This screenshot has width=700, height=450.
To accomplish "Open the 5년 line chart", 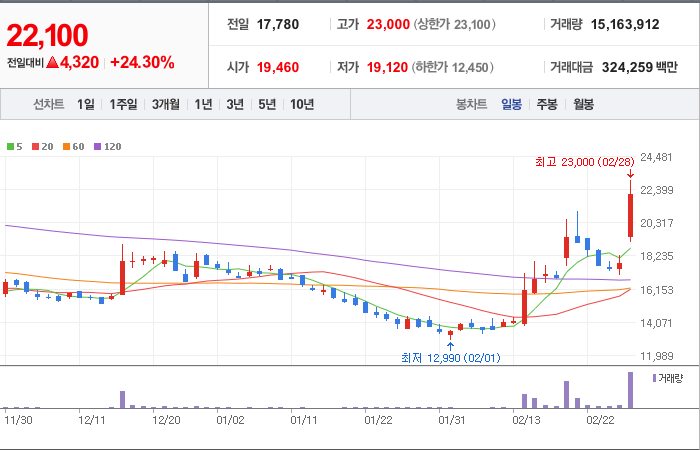I will click(x=267, y=104).
